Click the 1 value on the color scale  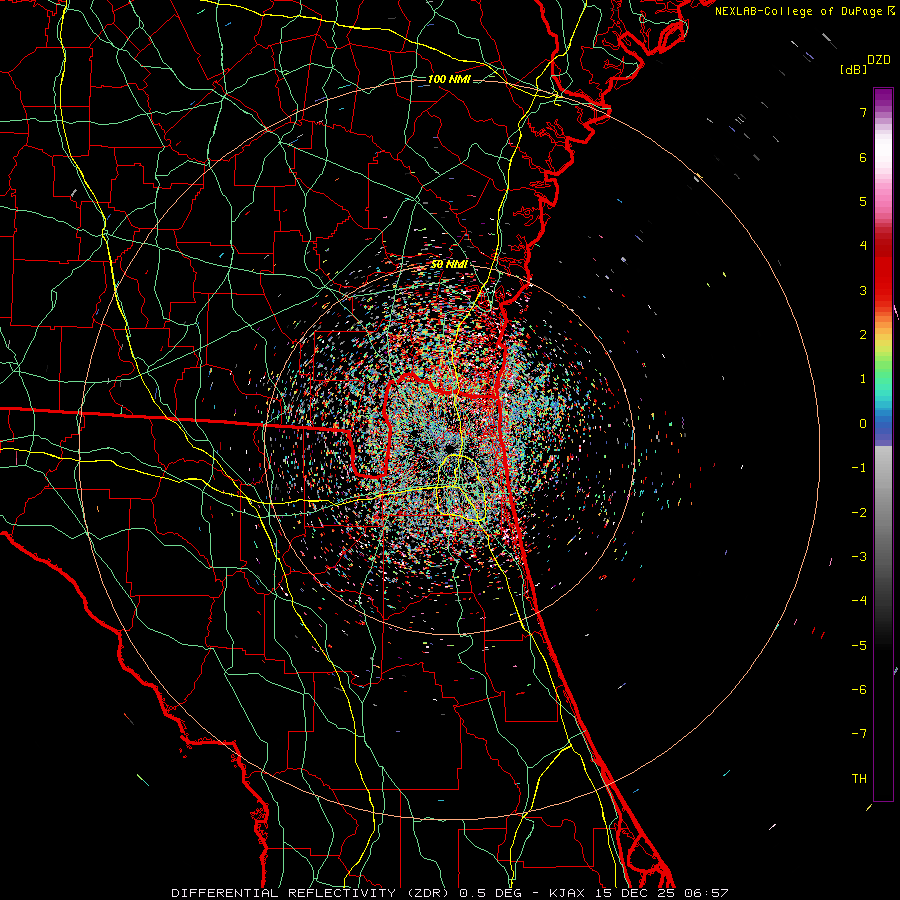(x=863, y=379)
